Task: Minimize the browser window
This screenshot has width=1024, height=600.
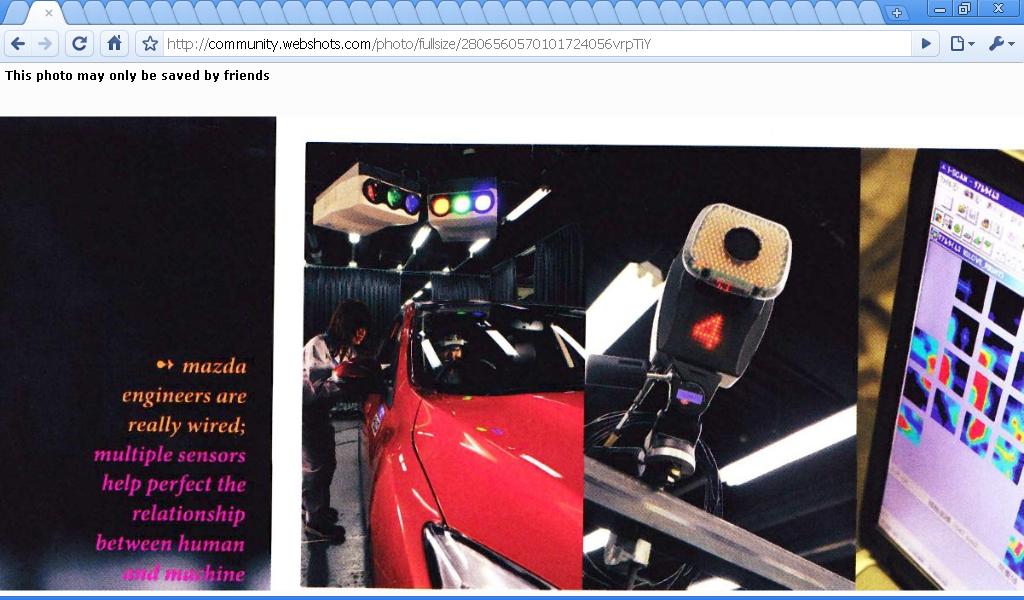Action: pos(940,9)
